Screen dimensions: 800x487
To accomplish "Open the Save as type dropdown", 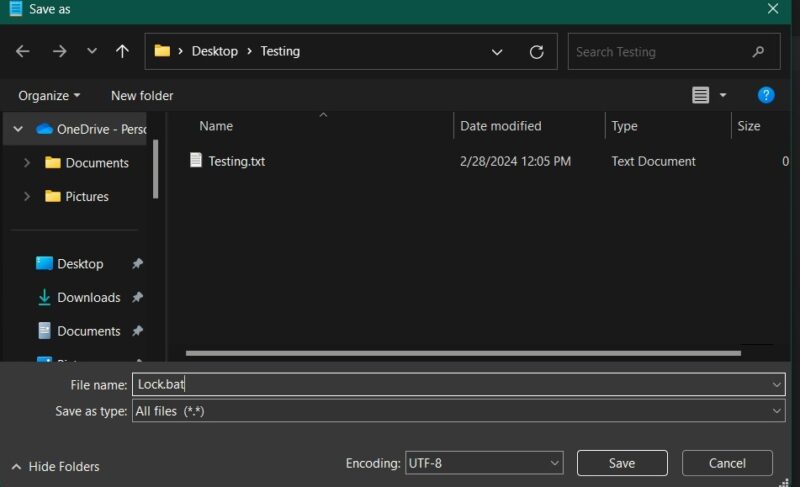I will tap(459, 411).
